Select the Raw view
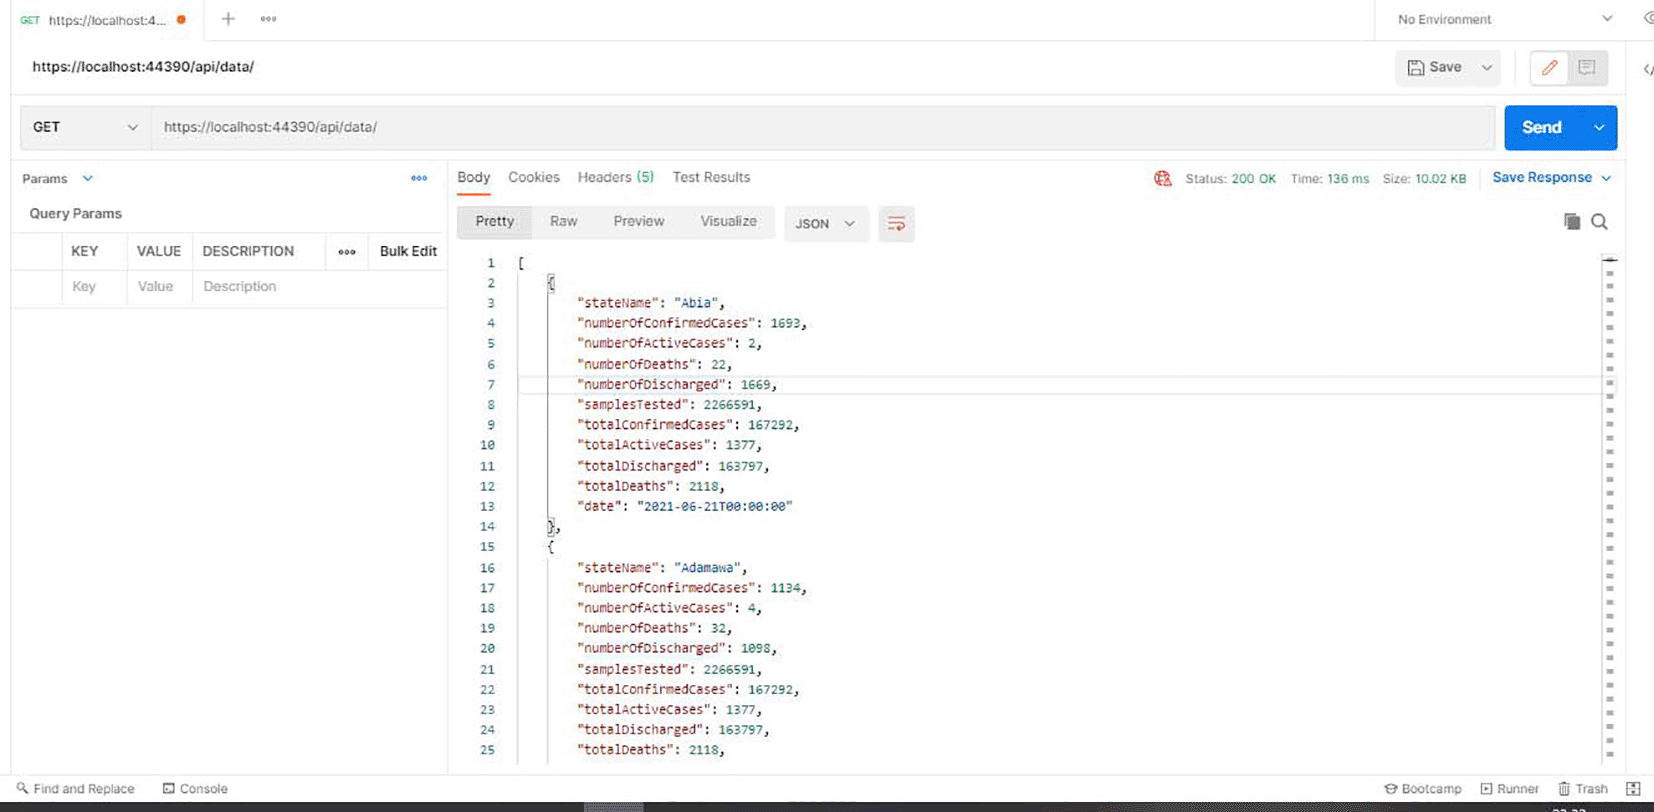Screen dimensions: 1654x812 click(x=563, y=222)
